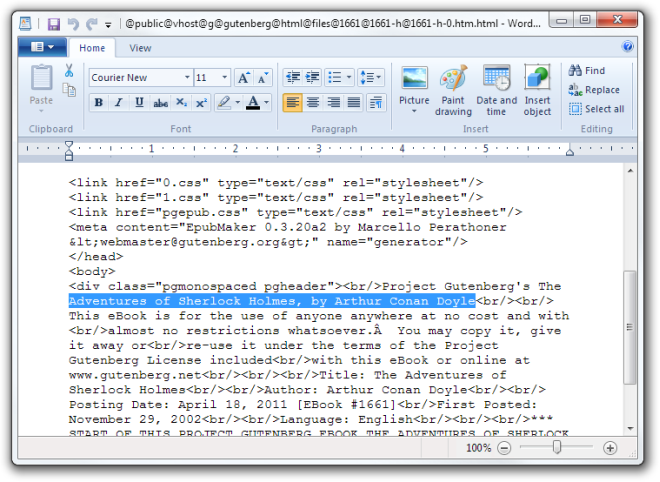Viewport: 660px width, 482px height.
Task: Open the Paste dropdown arrow
Action: (x=41, y=111)
